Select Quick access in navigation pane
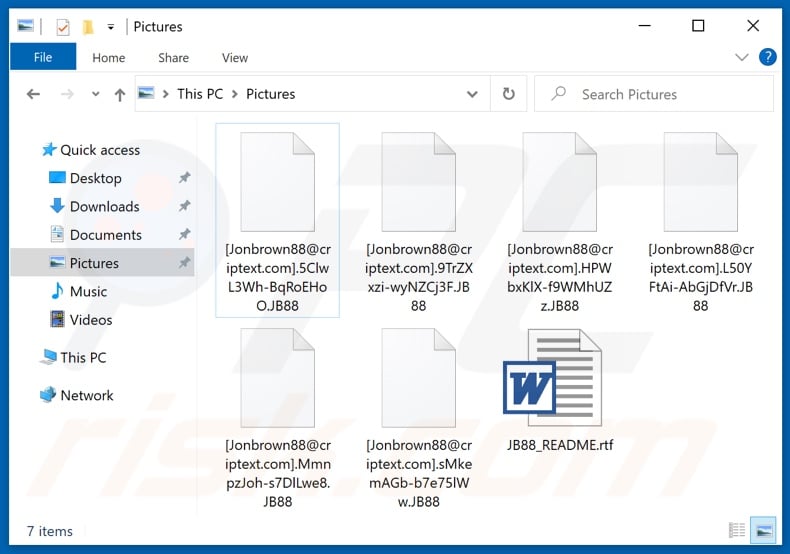The height and width of the screenshot is (554, 790). coord(100,150)
